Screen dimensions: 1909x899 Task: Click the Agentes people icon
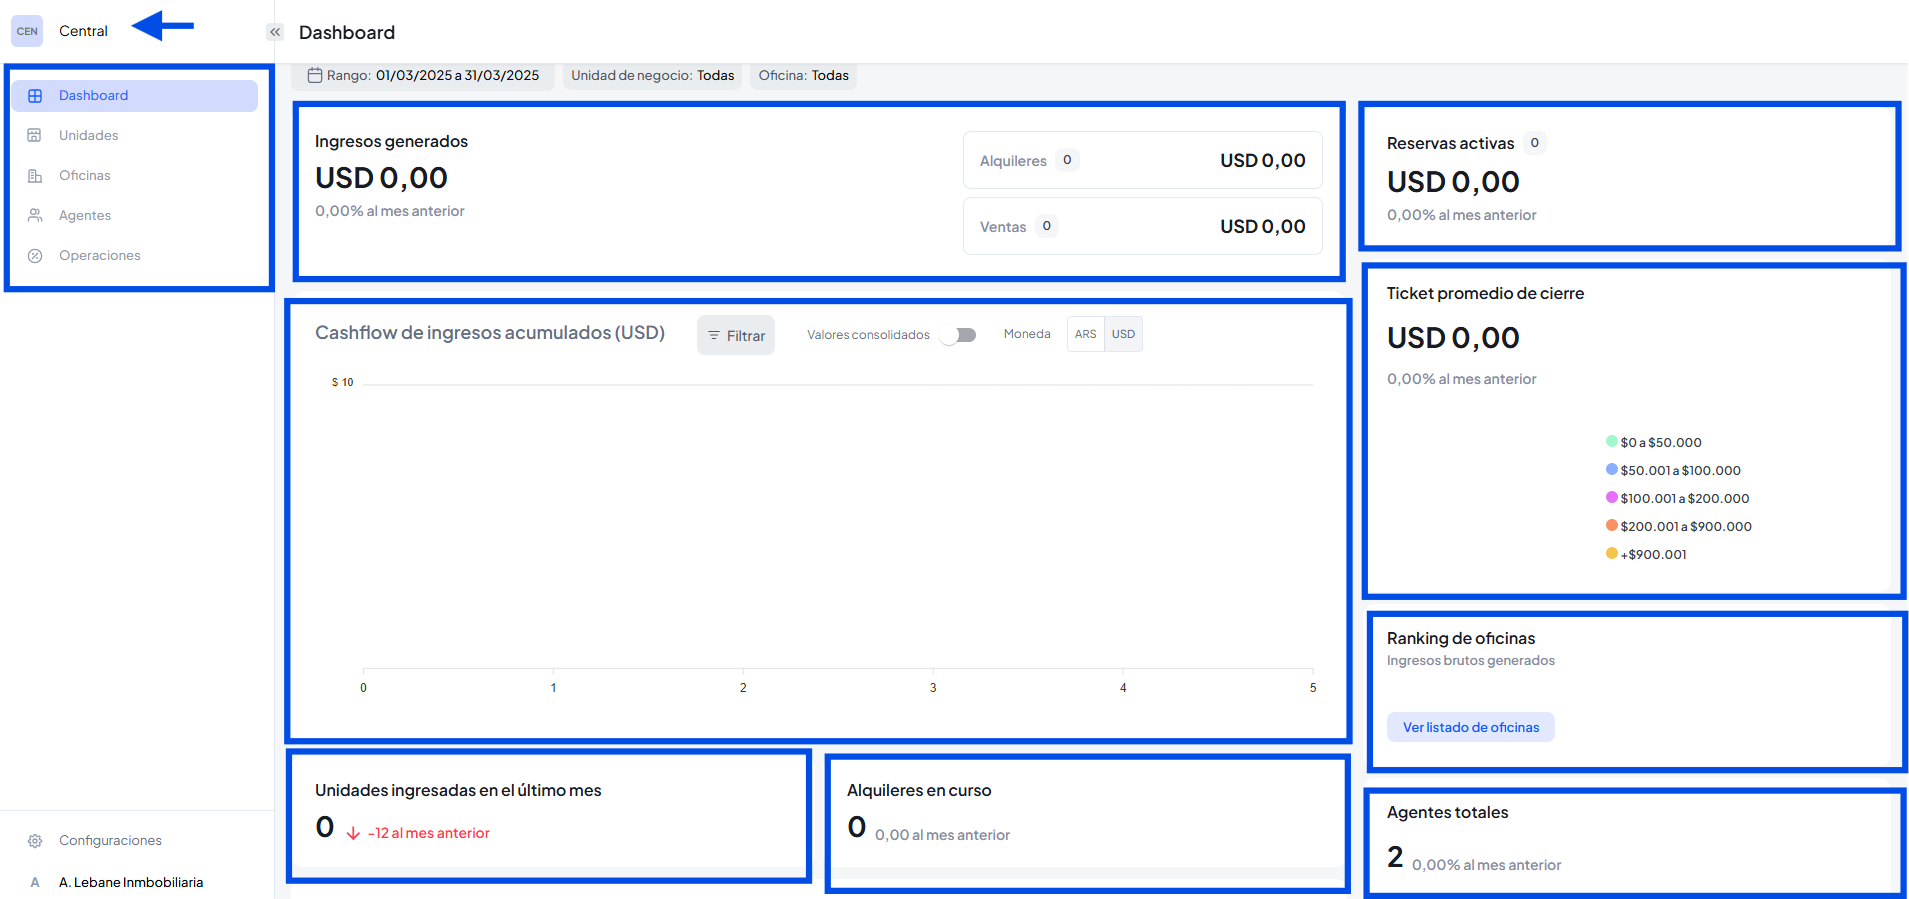(x=35, y=216)
